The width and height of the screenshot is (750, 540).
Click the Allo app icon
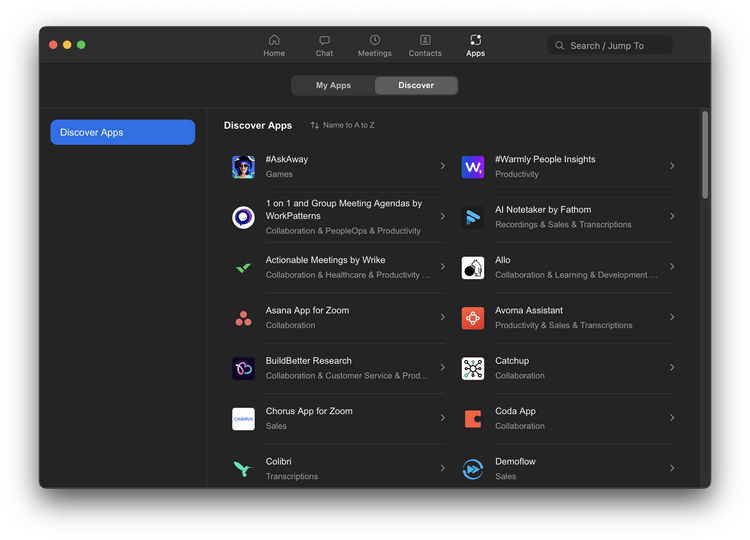(x=473, y=268)
